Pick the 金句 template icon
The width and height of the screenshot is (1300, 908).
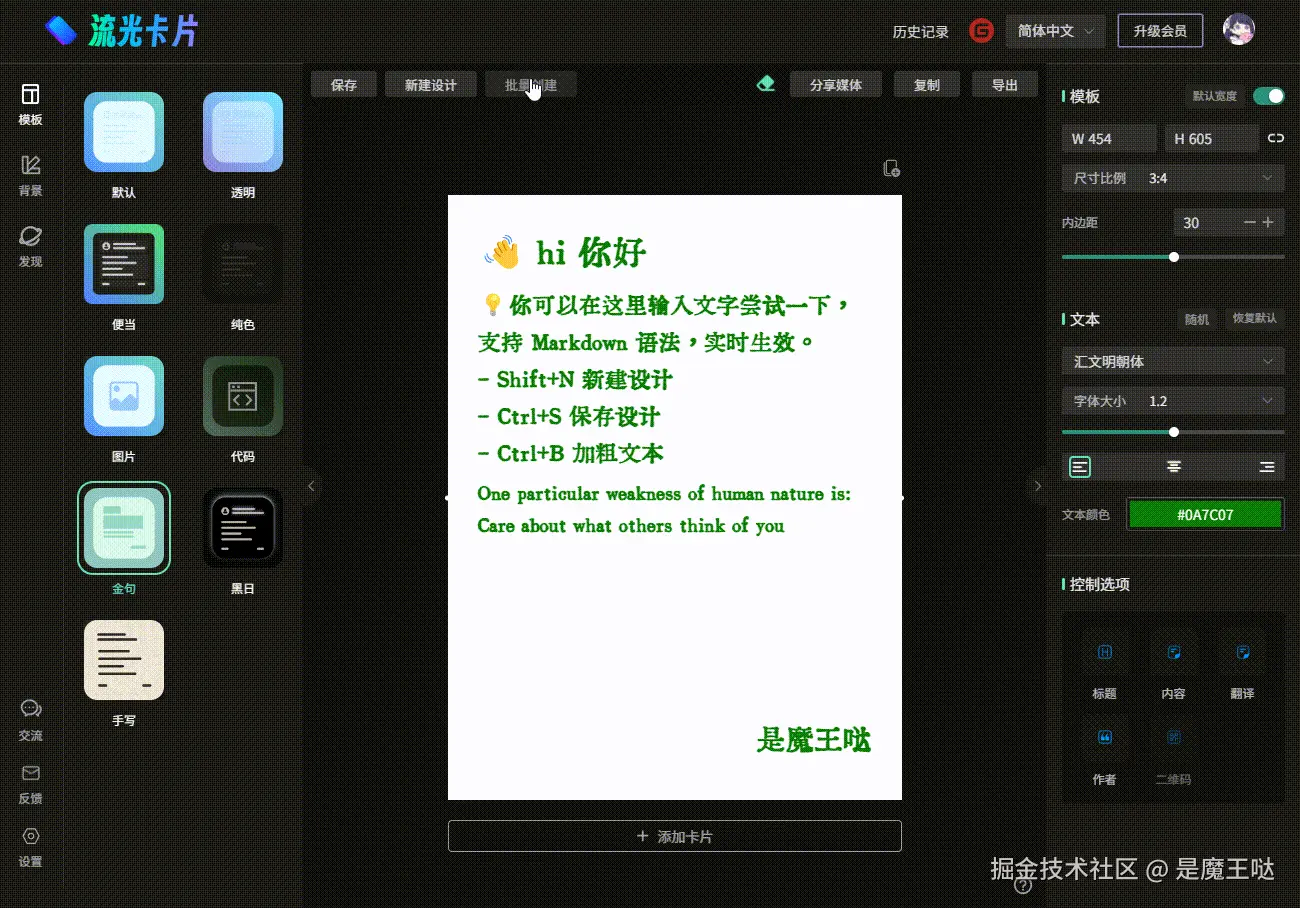click(x=124, y=528)
